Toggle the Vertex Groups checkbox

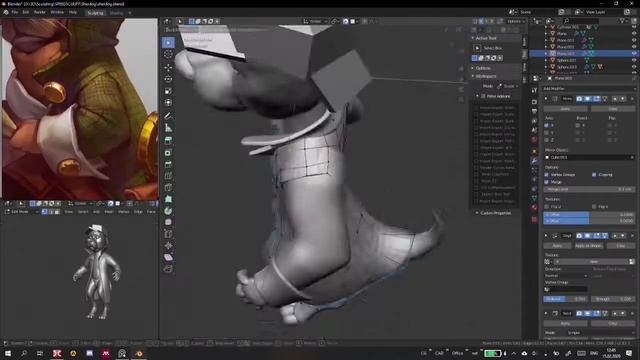[x=547, y=175]
